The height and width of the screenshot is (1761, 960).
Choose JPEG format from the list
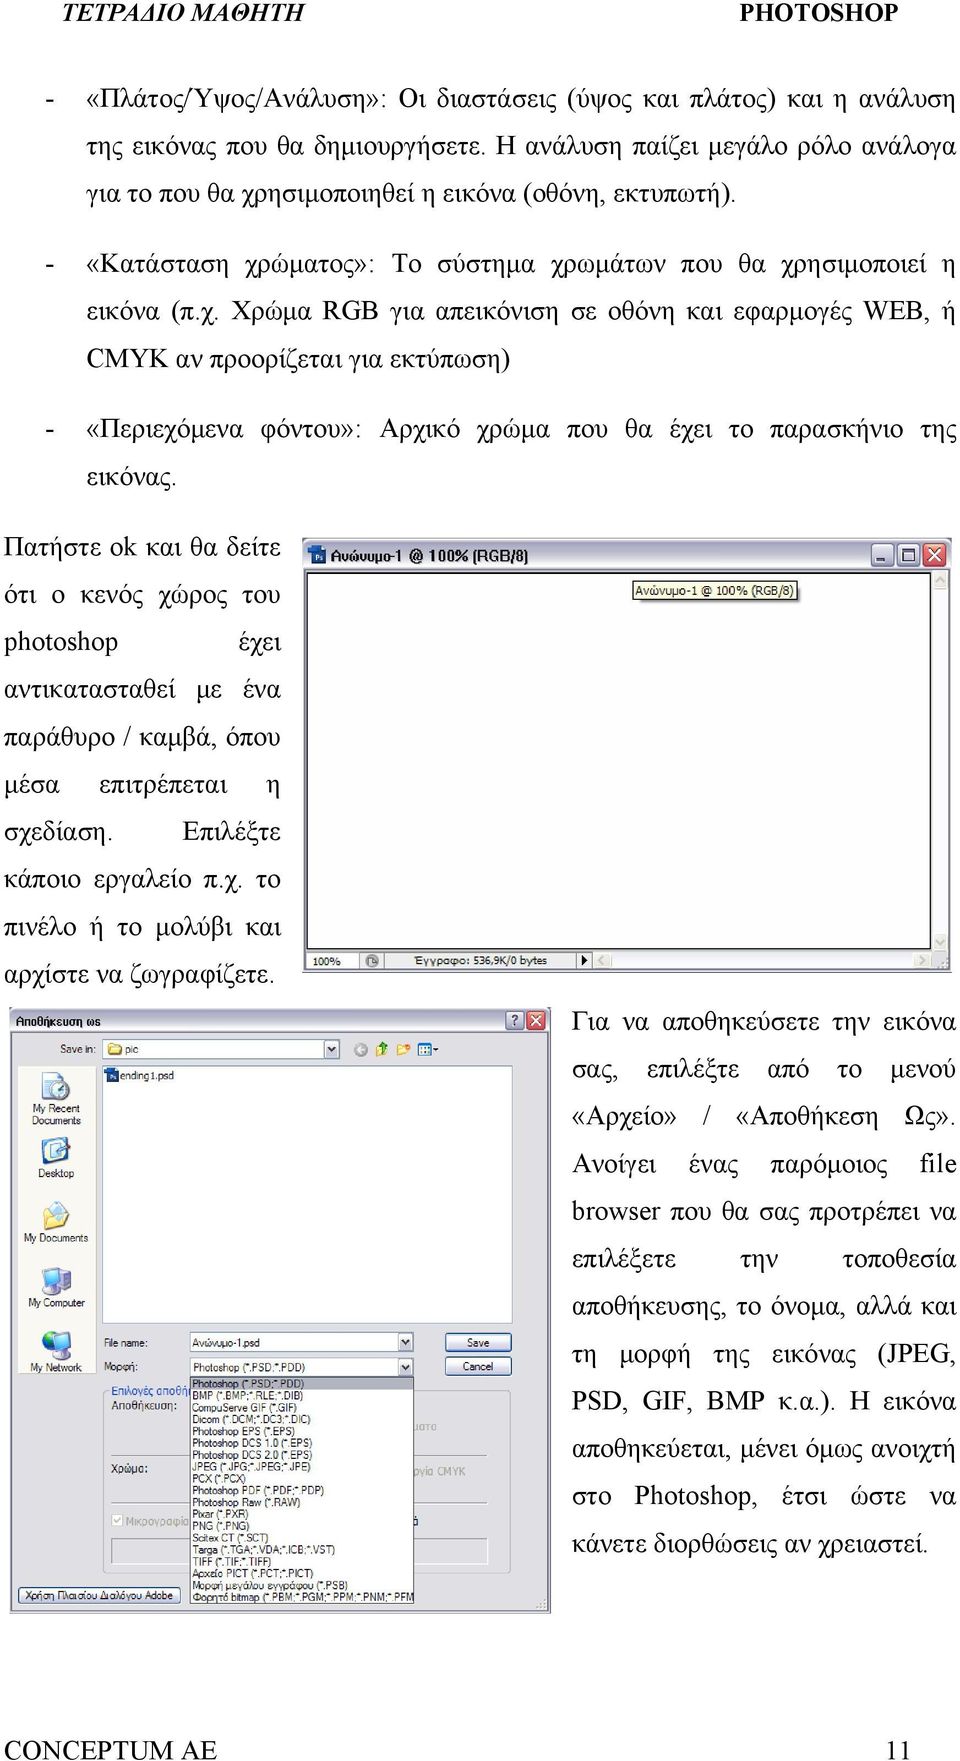[301, 1466]
